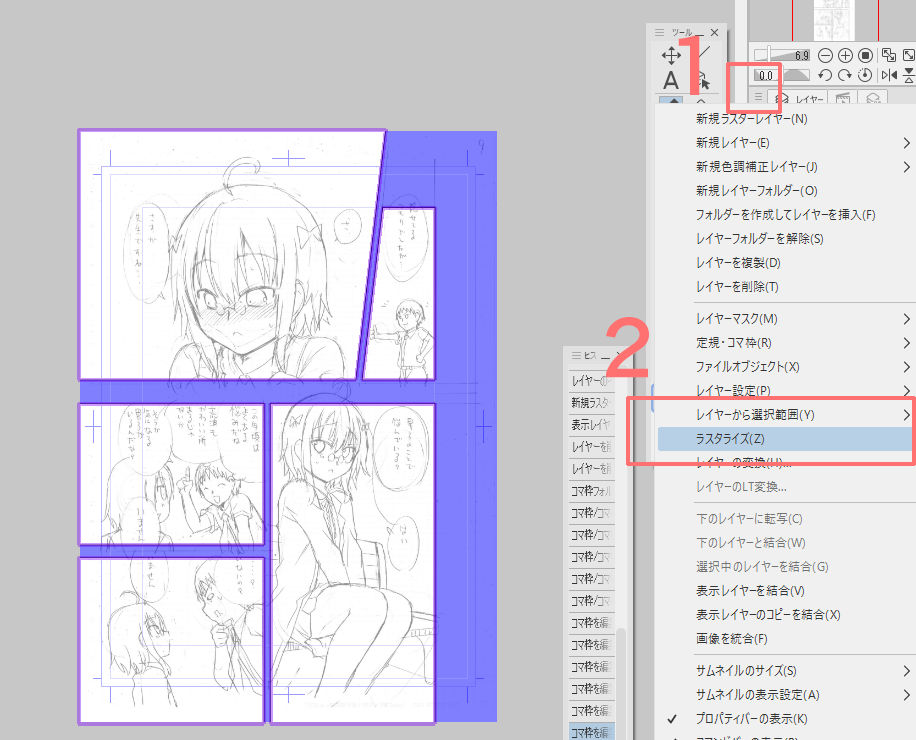The height and width of the screenshot is (740, 916).
Task: Select the 新規ラスタ history entry
Action: coord(591,403)
